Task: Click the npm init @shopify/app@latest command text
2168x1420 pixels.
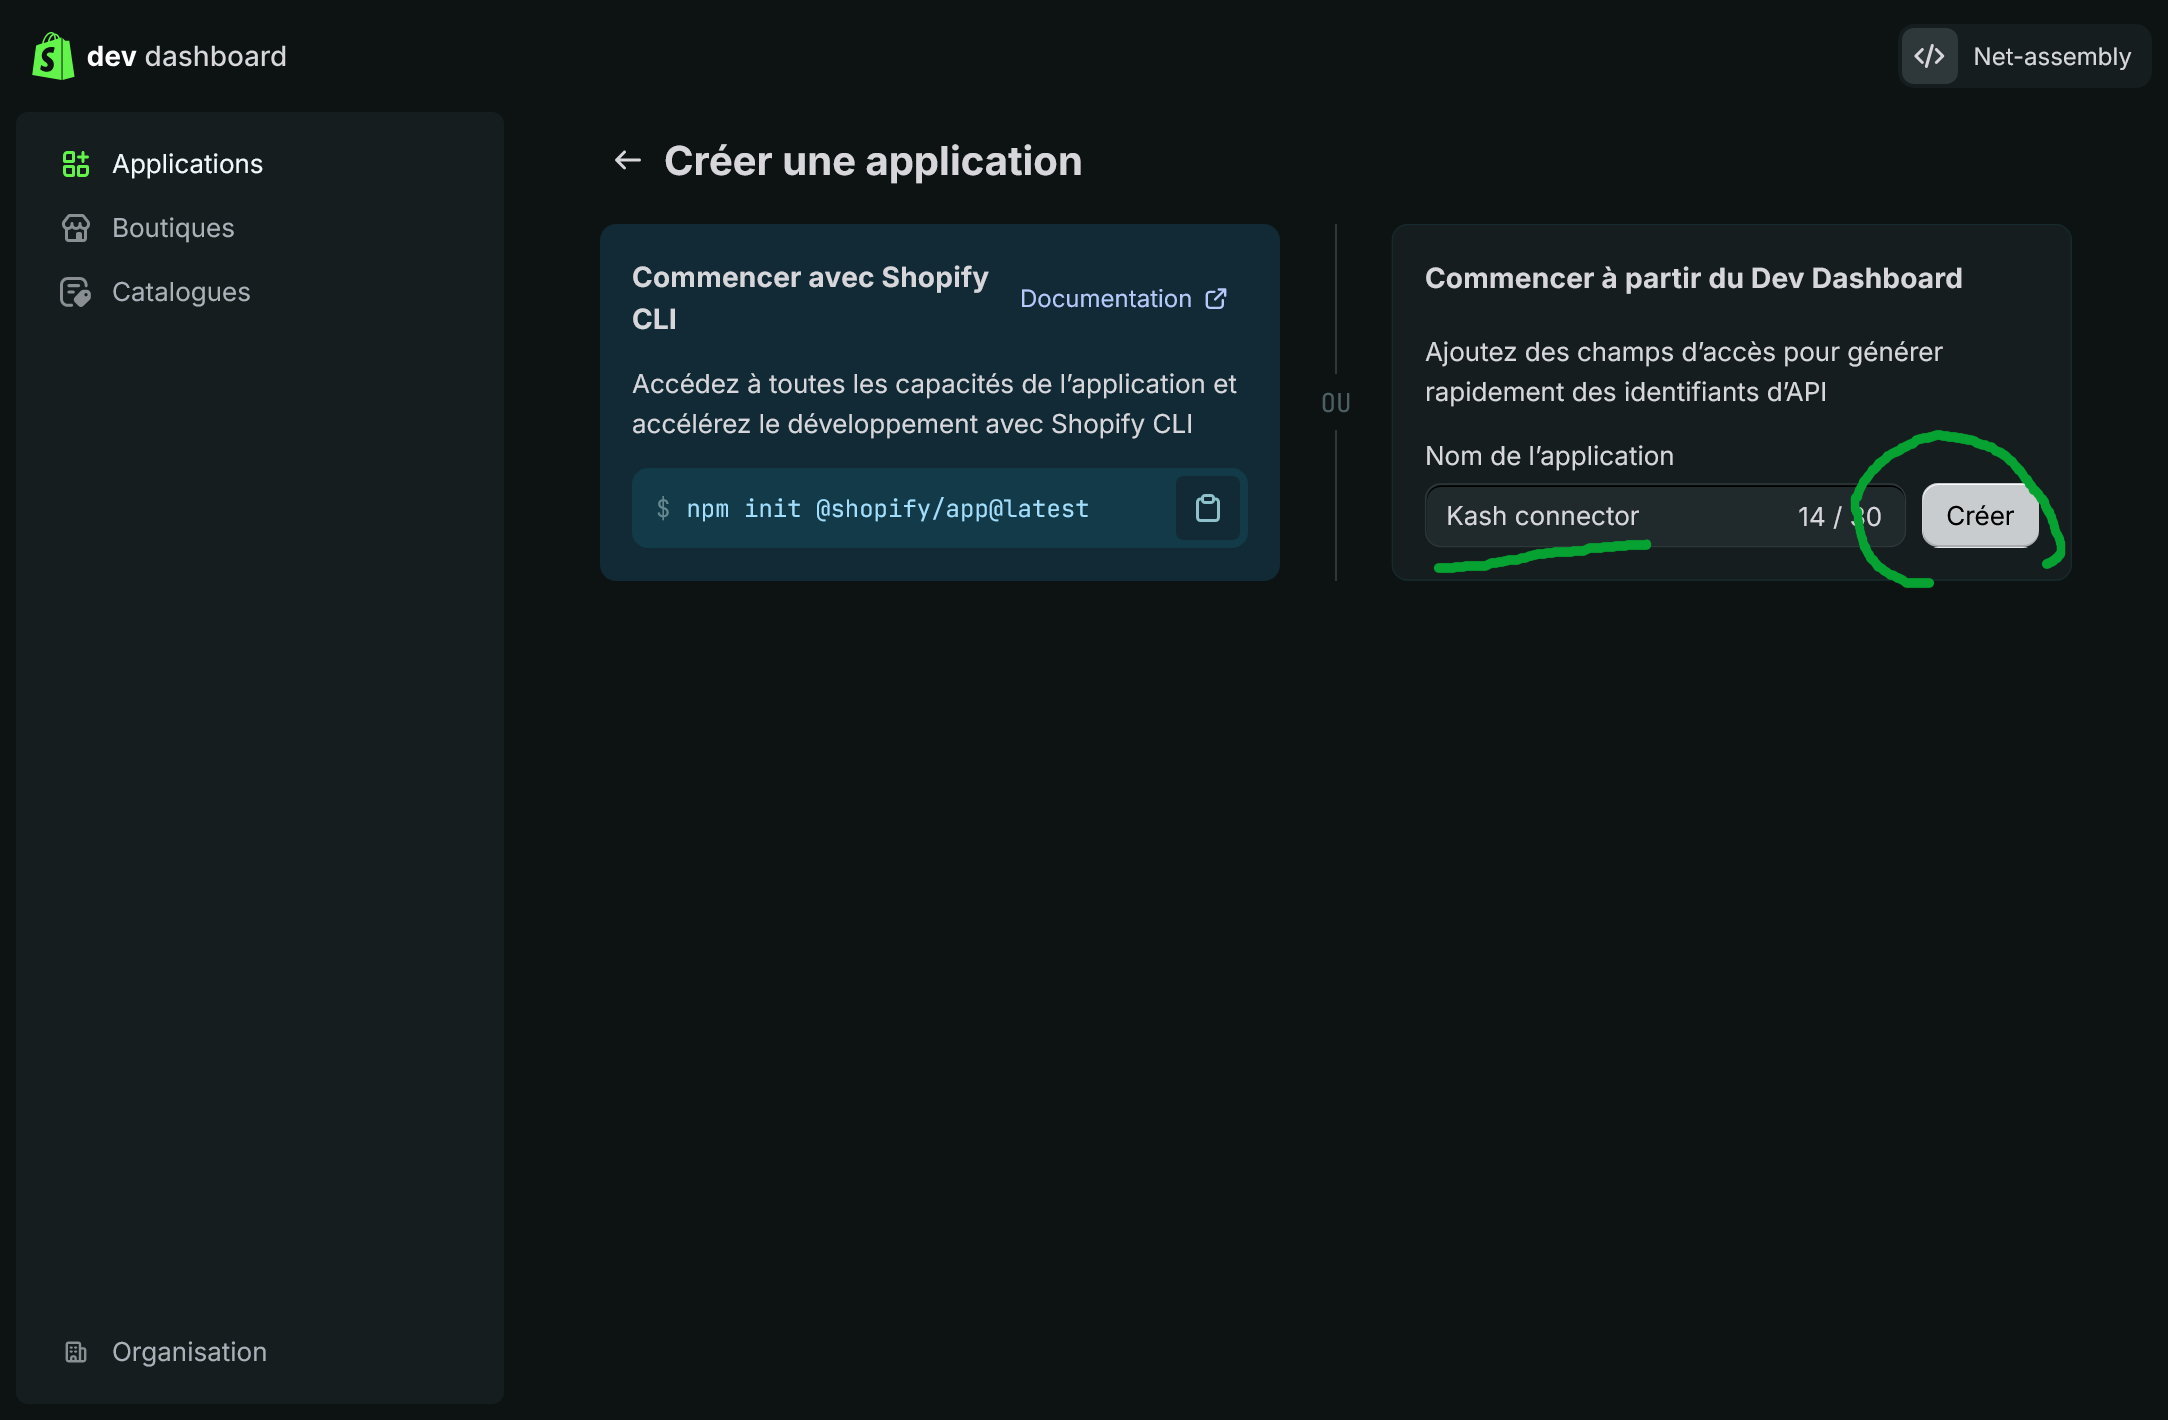Action: pyautogui.click(x=888, y=509)
